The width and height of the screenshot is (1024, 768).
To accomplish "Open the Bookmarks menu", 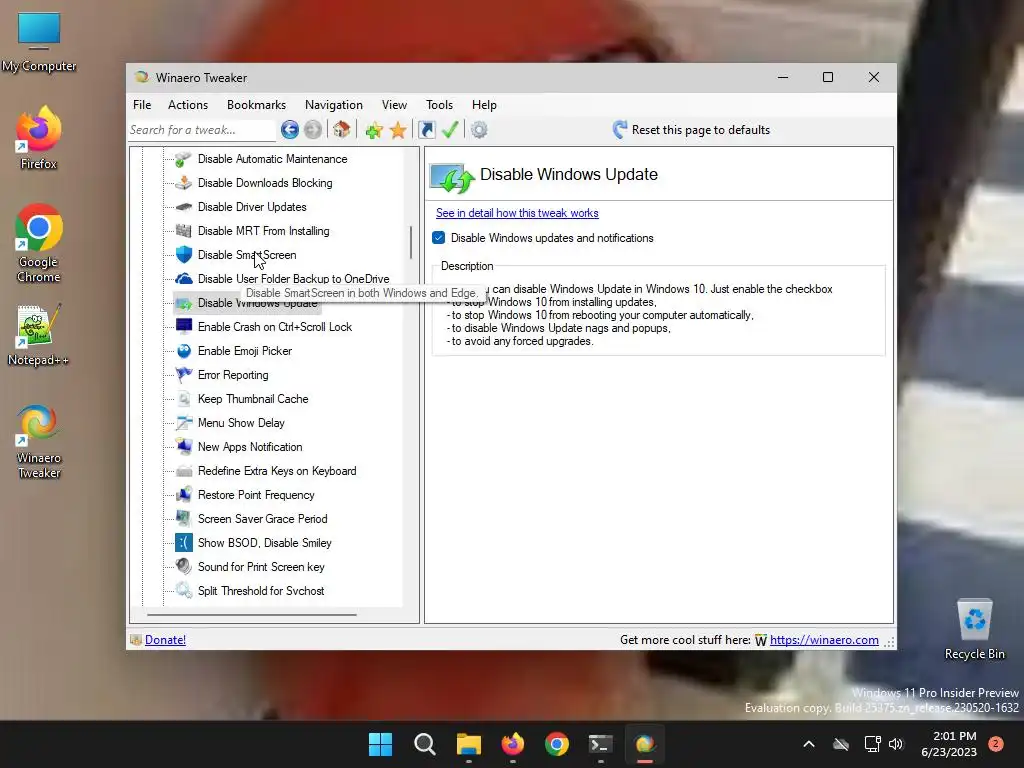I will (x=256, y=104).
